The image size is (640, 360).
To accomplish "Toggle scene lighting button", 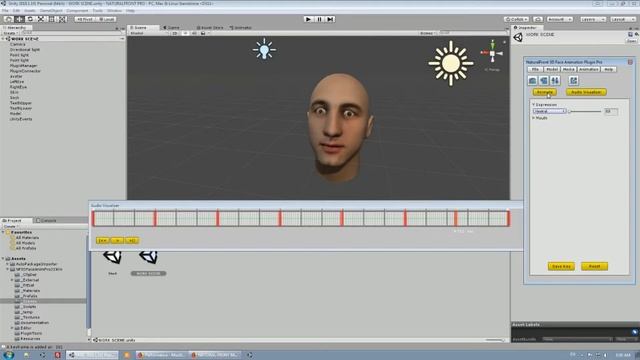I will click(185, 33).
